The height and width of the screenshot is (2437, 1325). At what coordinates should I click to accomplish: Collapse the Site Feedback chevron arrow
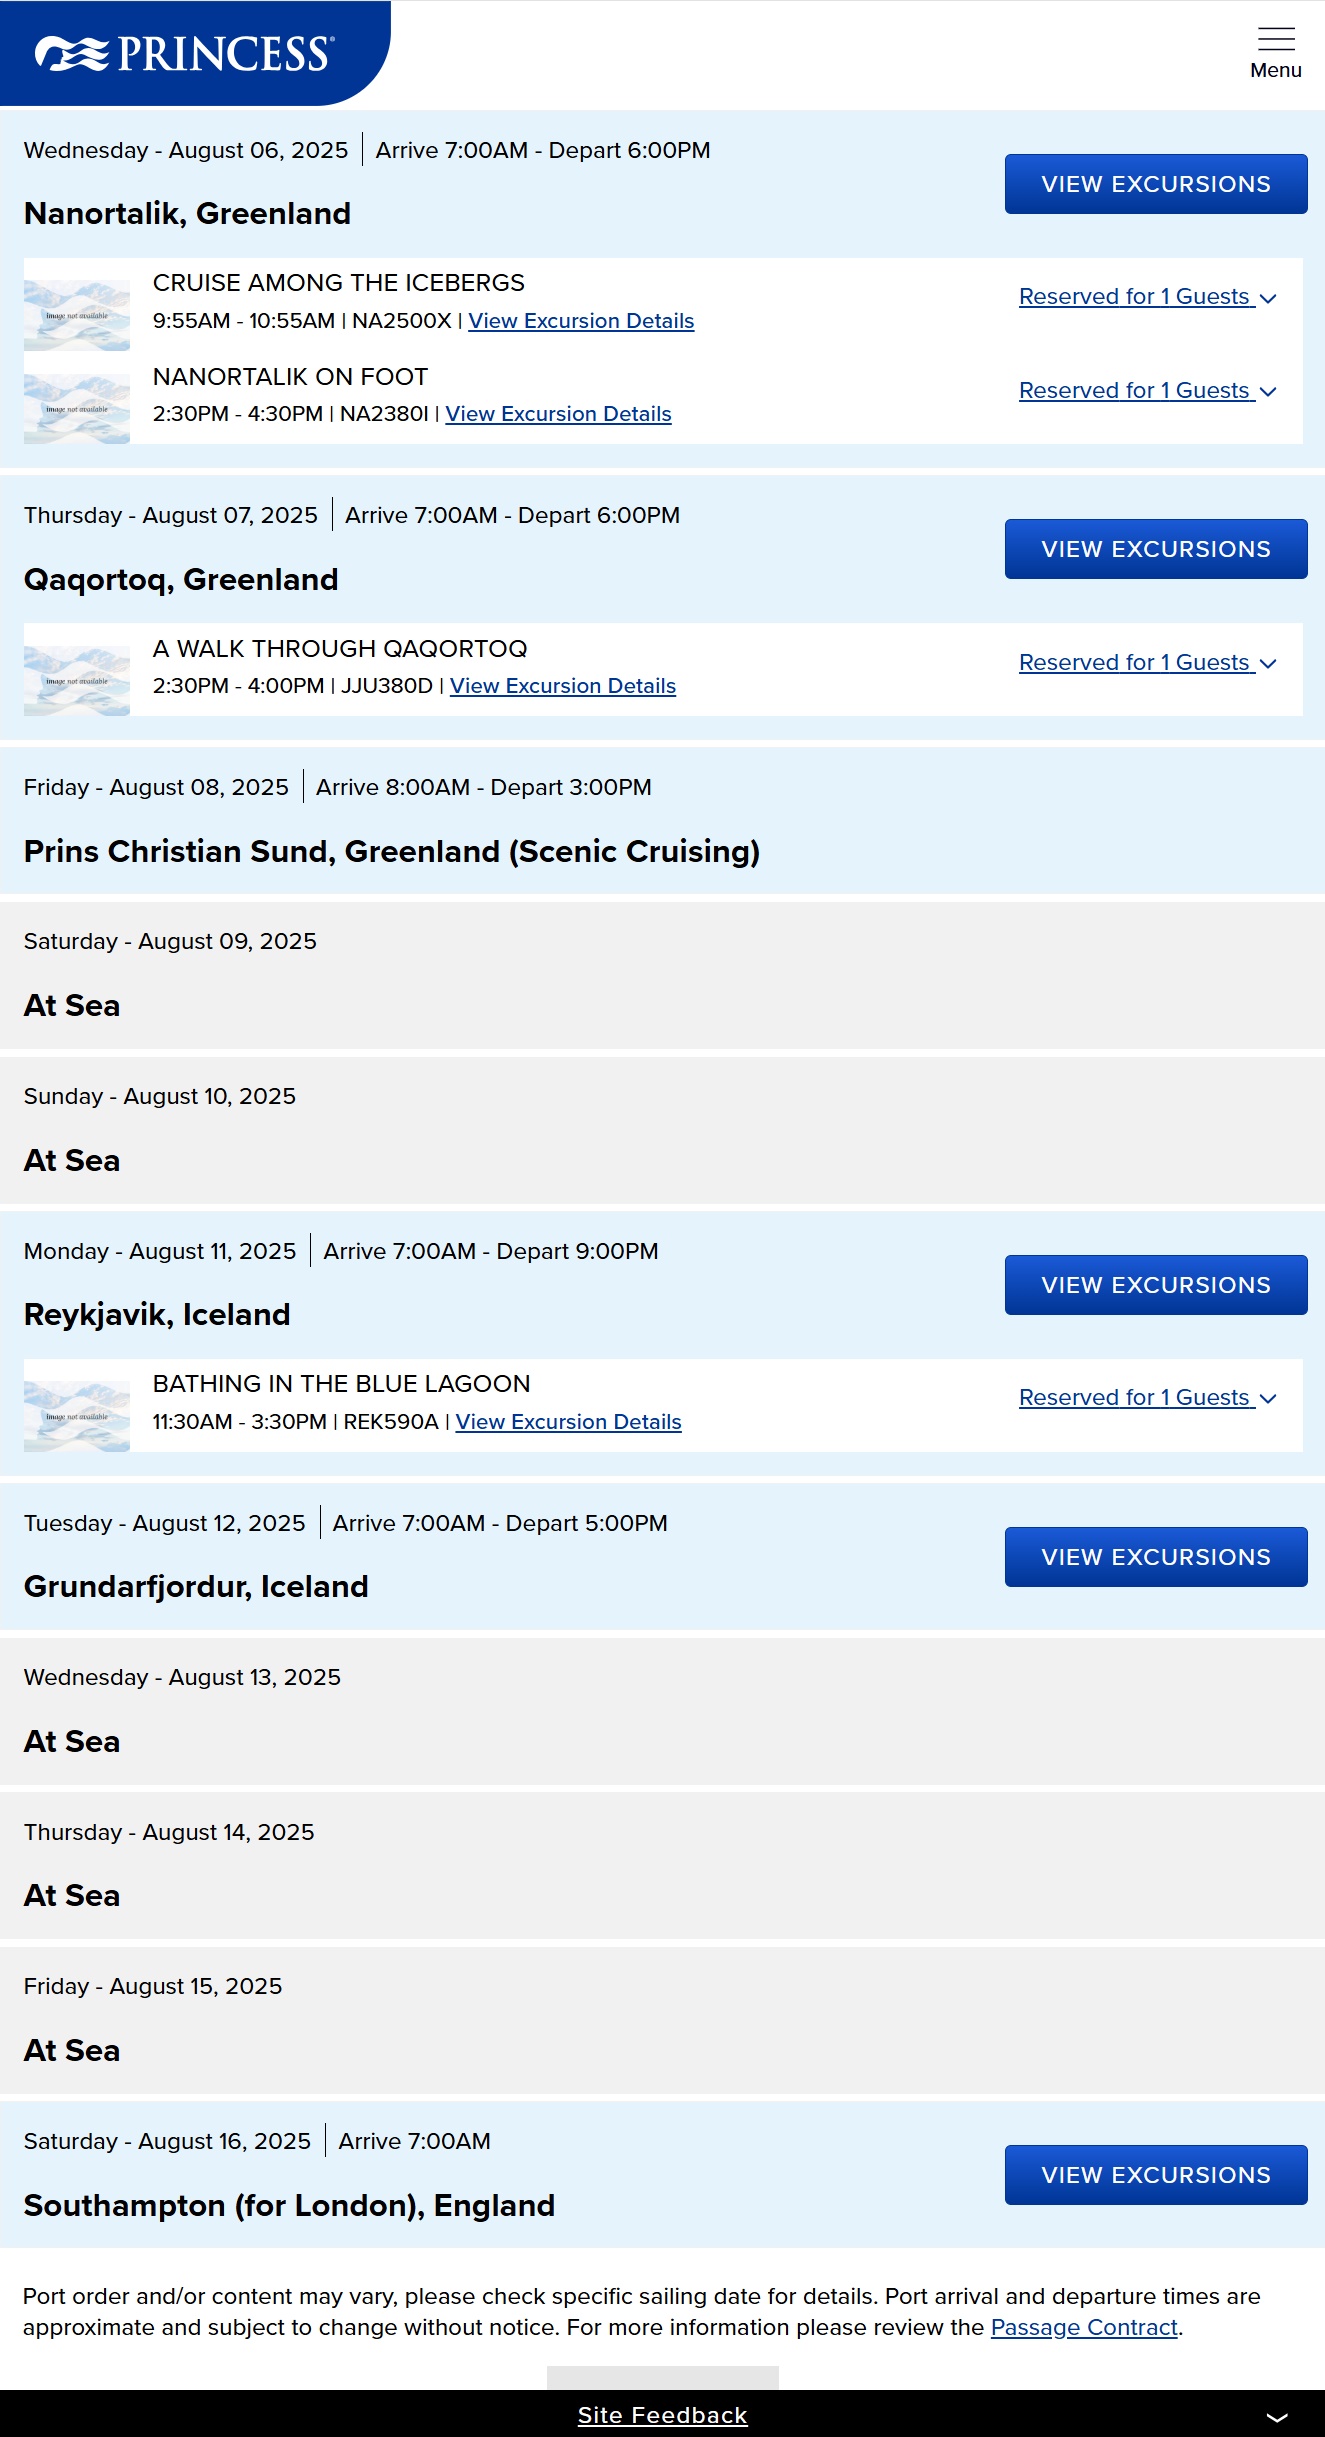coord(1276,2416)
